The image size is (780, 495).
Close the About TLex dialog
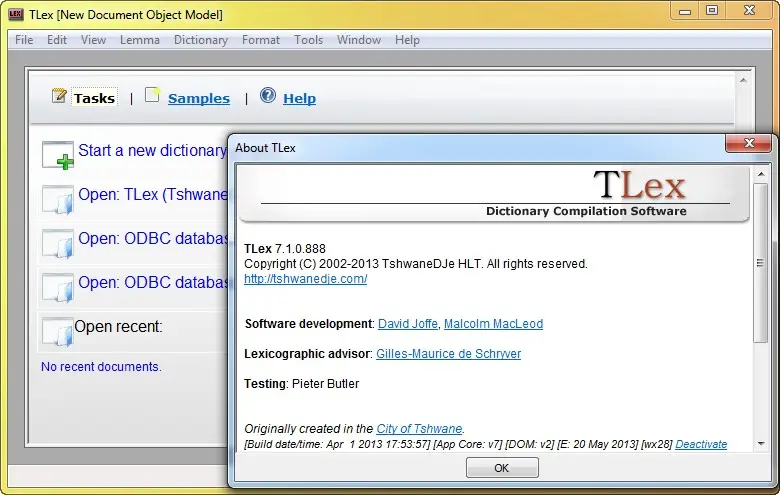pyautogui.click(x=749, y=143)
